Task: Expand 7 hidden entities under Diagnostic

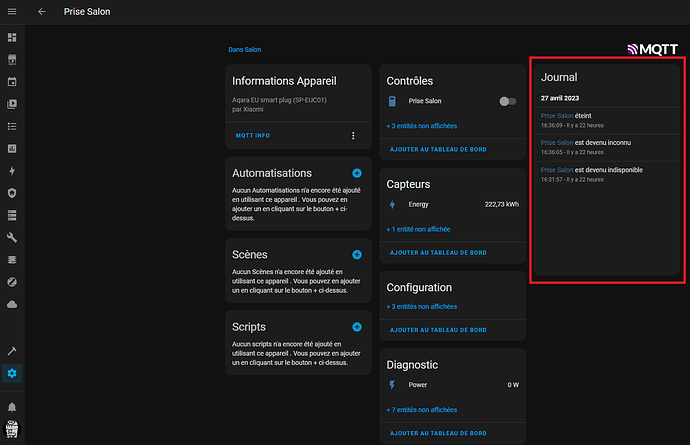Action: [x=422, y=410]
